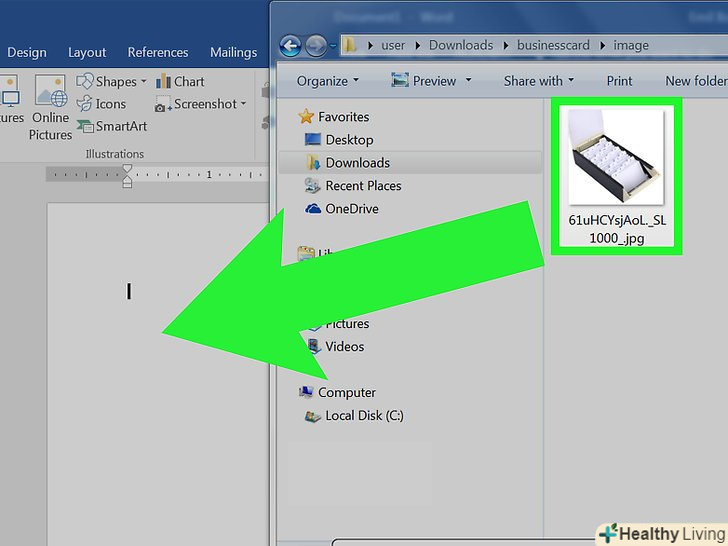The image size is (728, 546).
Task: Click the Preview button in Explorer toolbar
Action: [424, 81]
